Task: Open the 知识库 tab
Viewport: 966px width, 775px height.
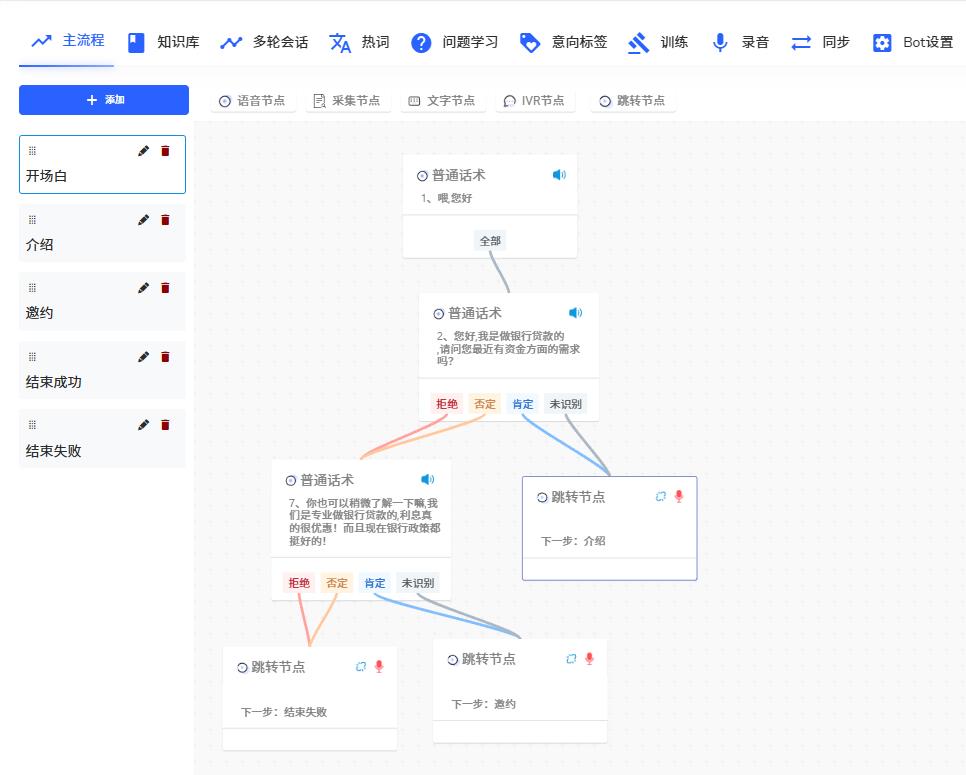Action: tap(164, 42)
